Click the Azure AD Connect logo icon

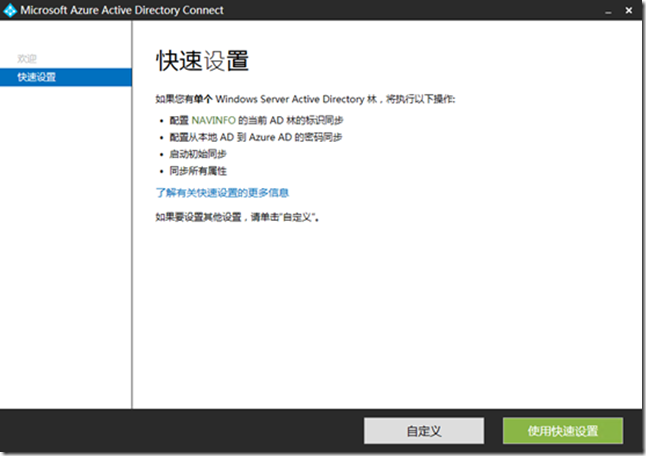10,10
